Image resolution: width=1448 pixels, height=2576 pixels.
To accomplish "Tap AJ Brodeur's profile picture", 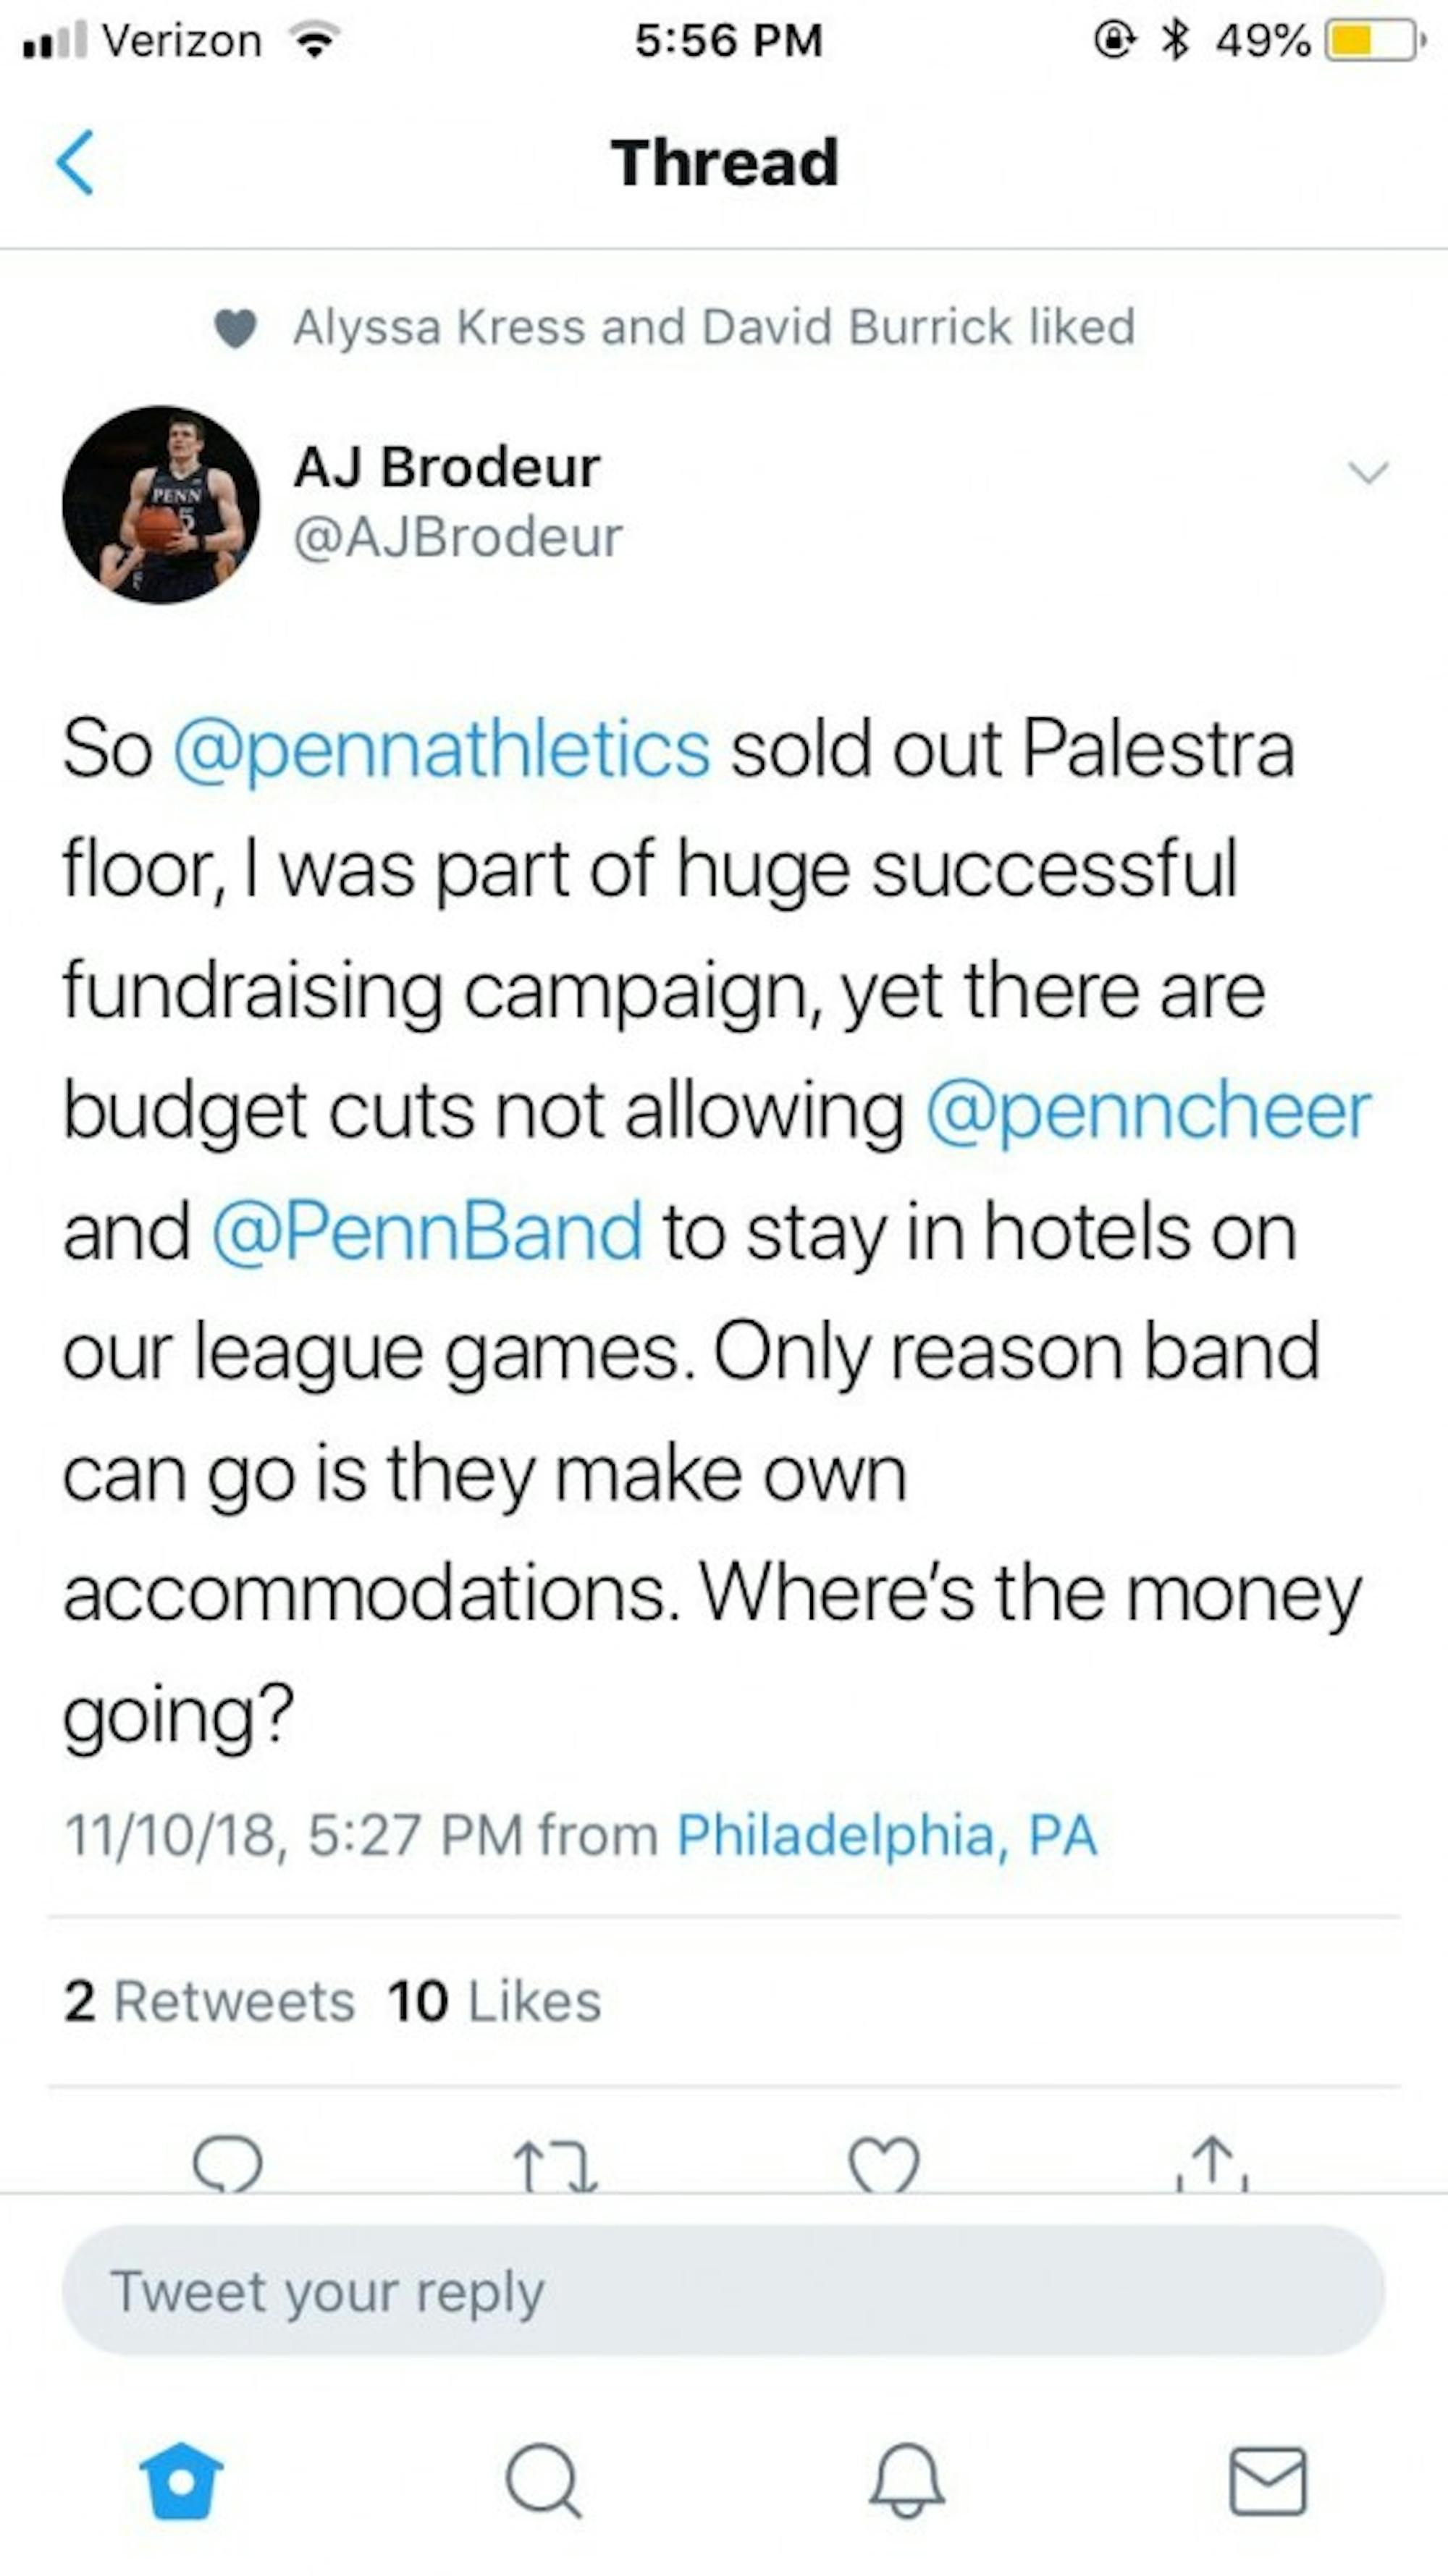I will pos(161,505).
